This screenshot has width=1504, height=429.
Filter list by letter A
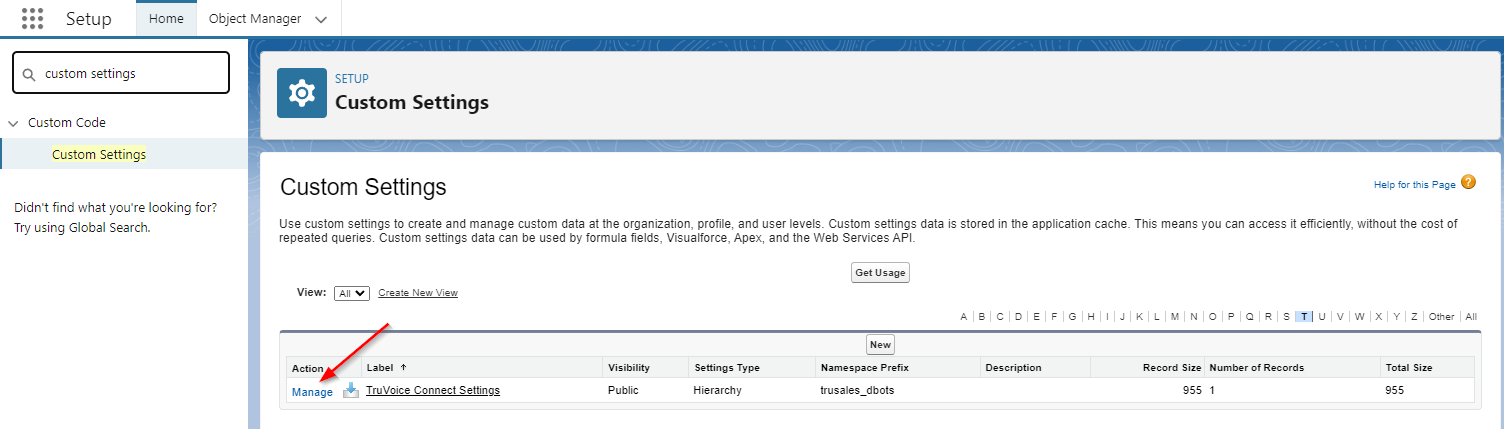pos(964,317)
